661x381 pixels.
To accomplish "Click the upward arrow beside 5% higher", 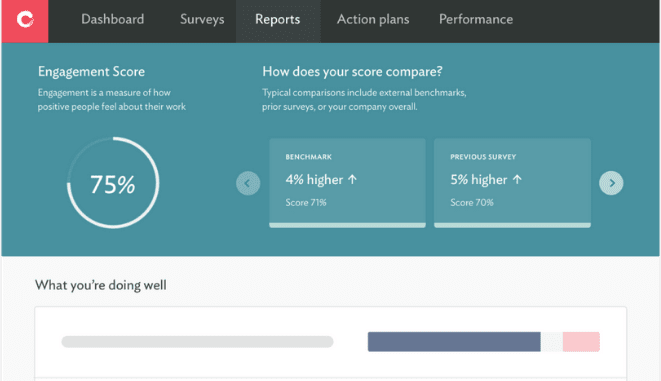I will pos(517,180).
